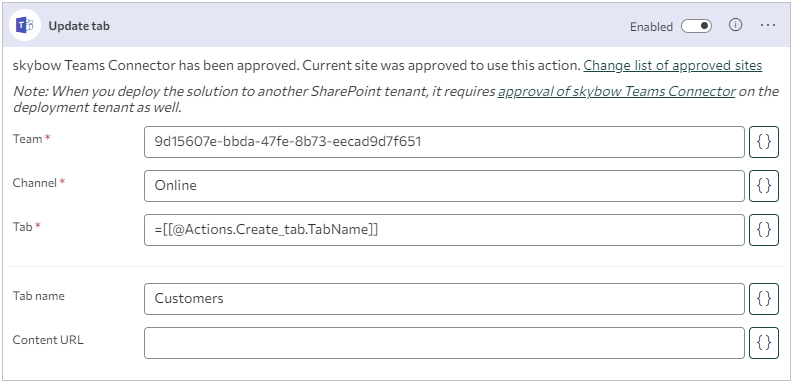Focus the Tab field with Create_tab.TabName expression
The image size is (793, 383).
[x=444, y=230]
